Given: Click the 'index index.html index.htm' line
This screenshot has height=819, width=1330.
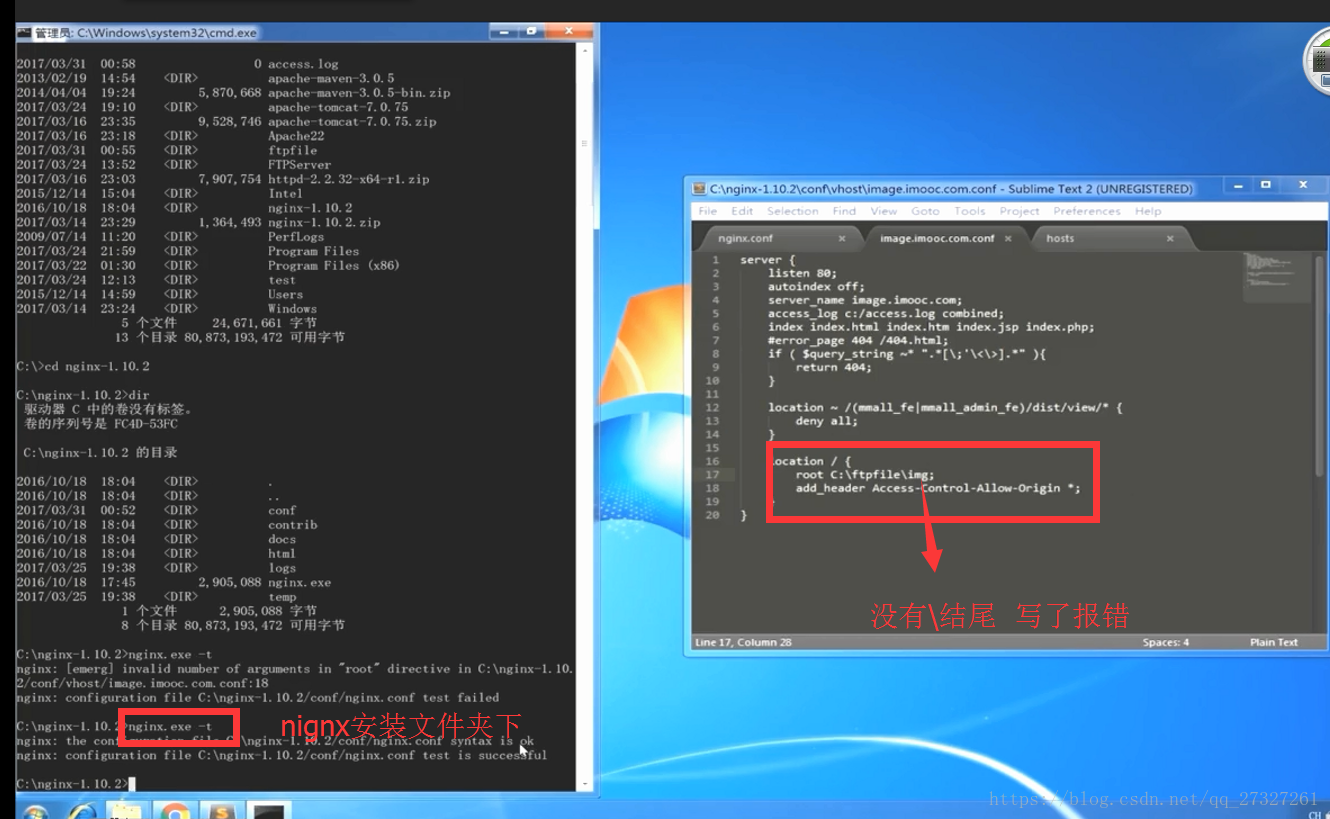Looking at the screenshot, I should (x=931, y=327).
